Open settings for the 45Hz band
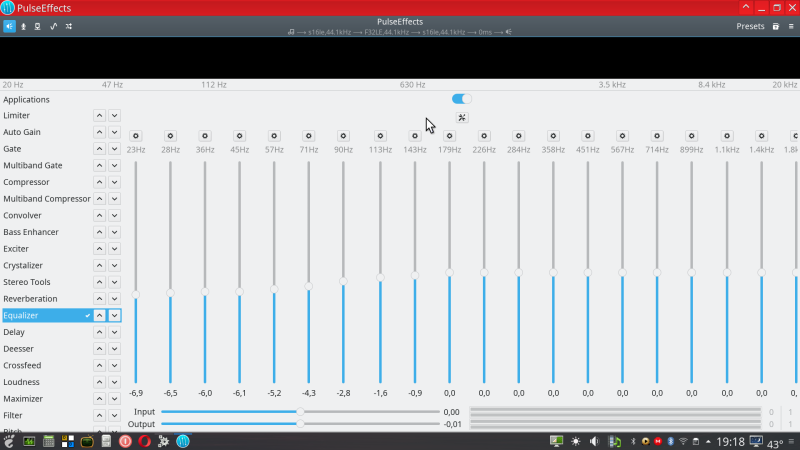 coord(239,136)
